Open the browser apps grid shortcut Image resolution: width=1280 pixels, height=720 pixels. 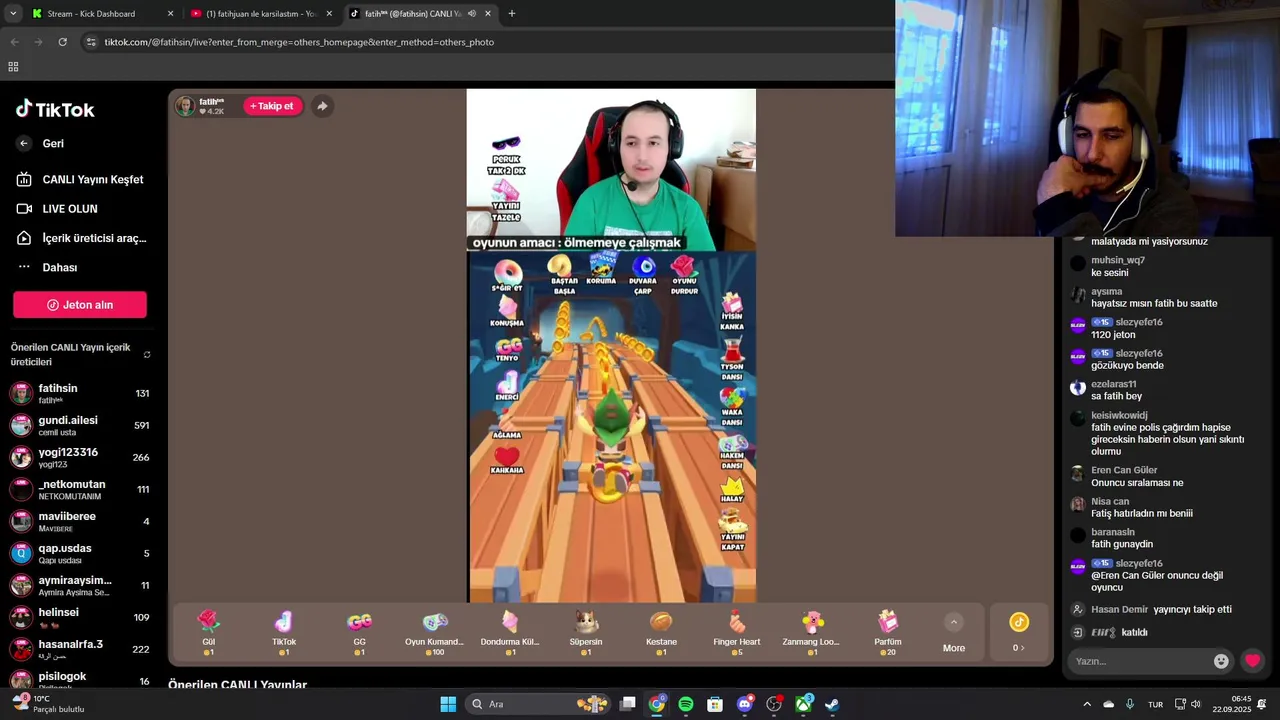pos(13,67)
